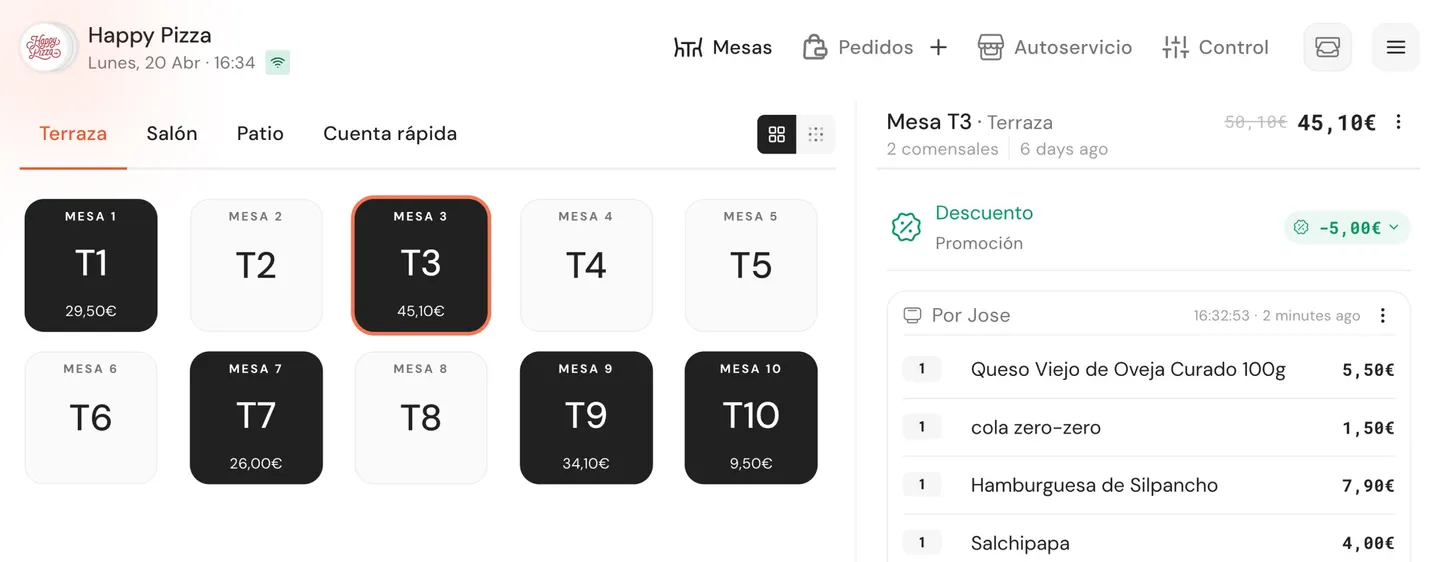The width and height of the screenshot is (1440, 562).
Task: Switch to large grid table view
Action: [777, 134]
